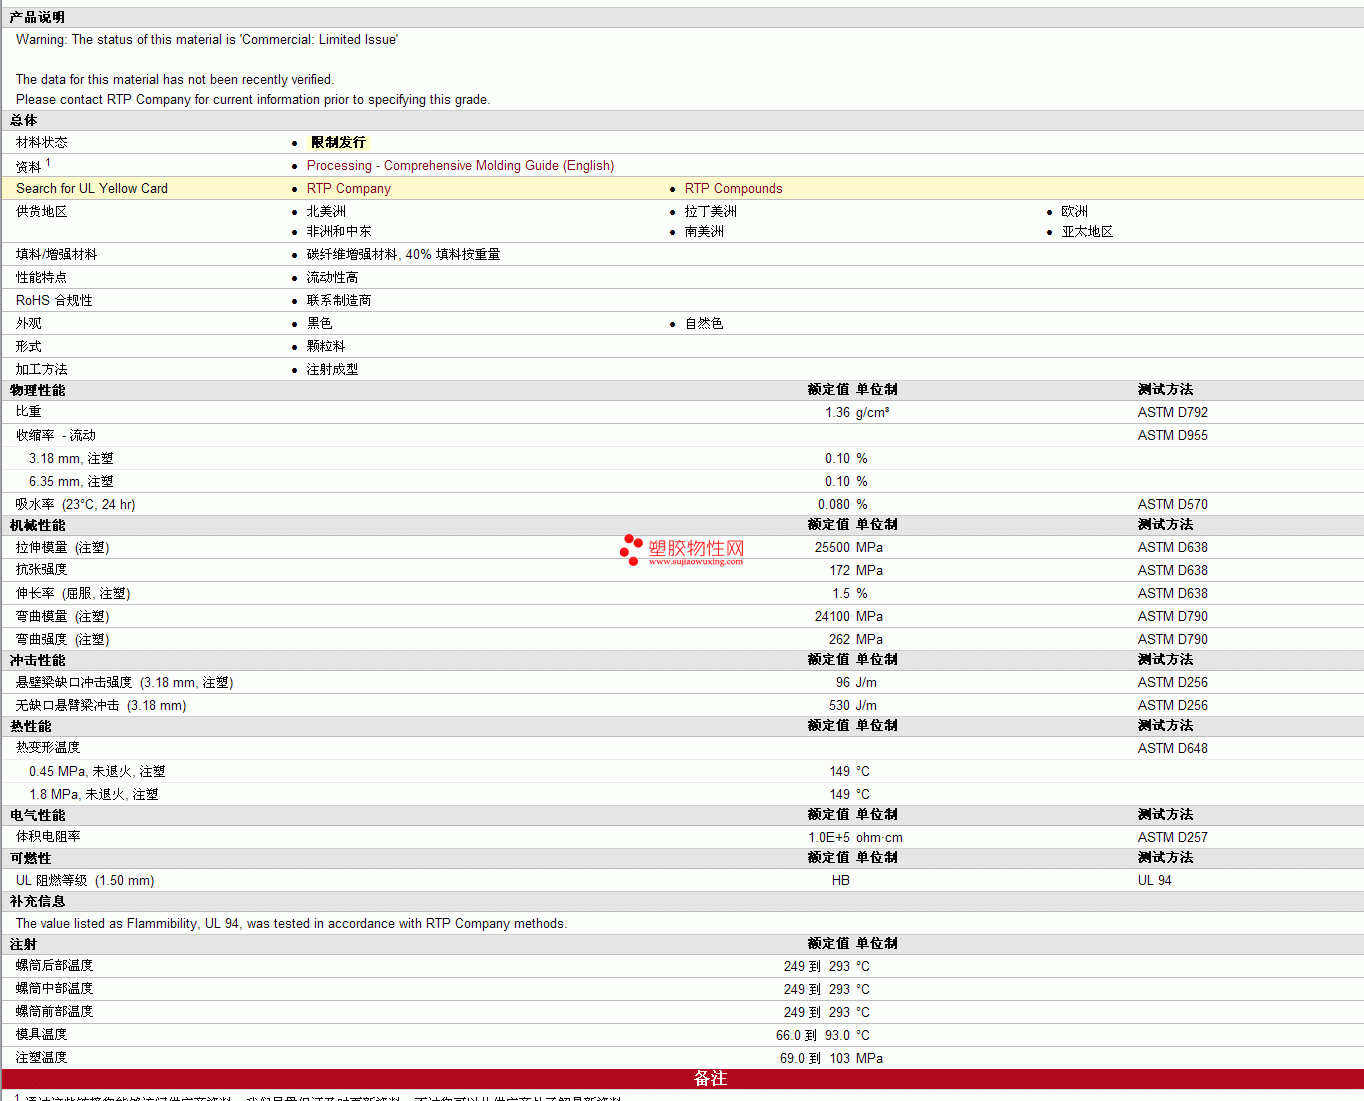Select the 限制发行 highlighted status text

point(338,143)
